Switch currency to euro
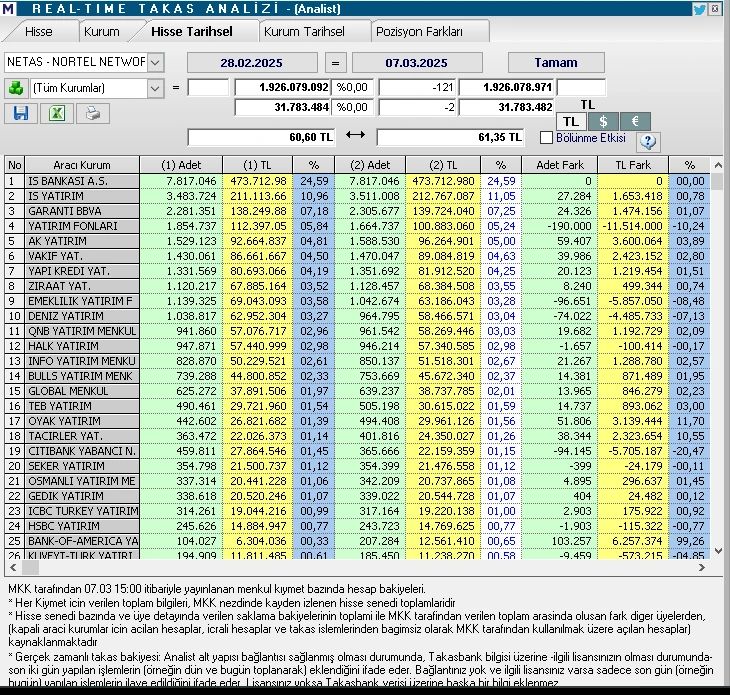Viewport: 730px width, 695px height. pyautogui.click(x=635, y=121)
